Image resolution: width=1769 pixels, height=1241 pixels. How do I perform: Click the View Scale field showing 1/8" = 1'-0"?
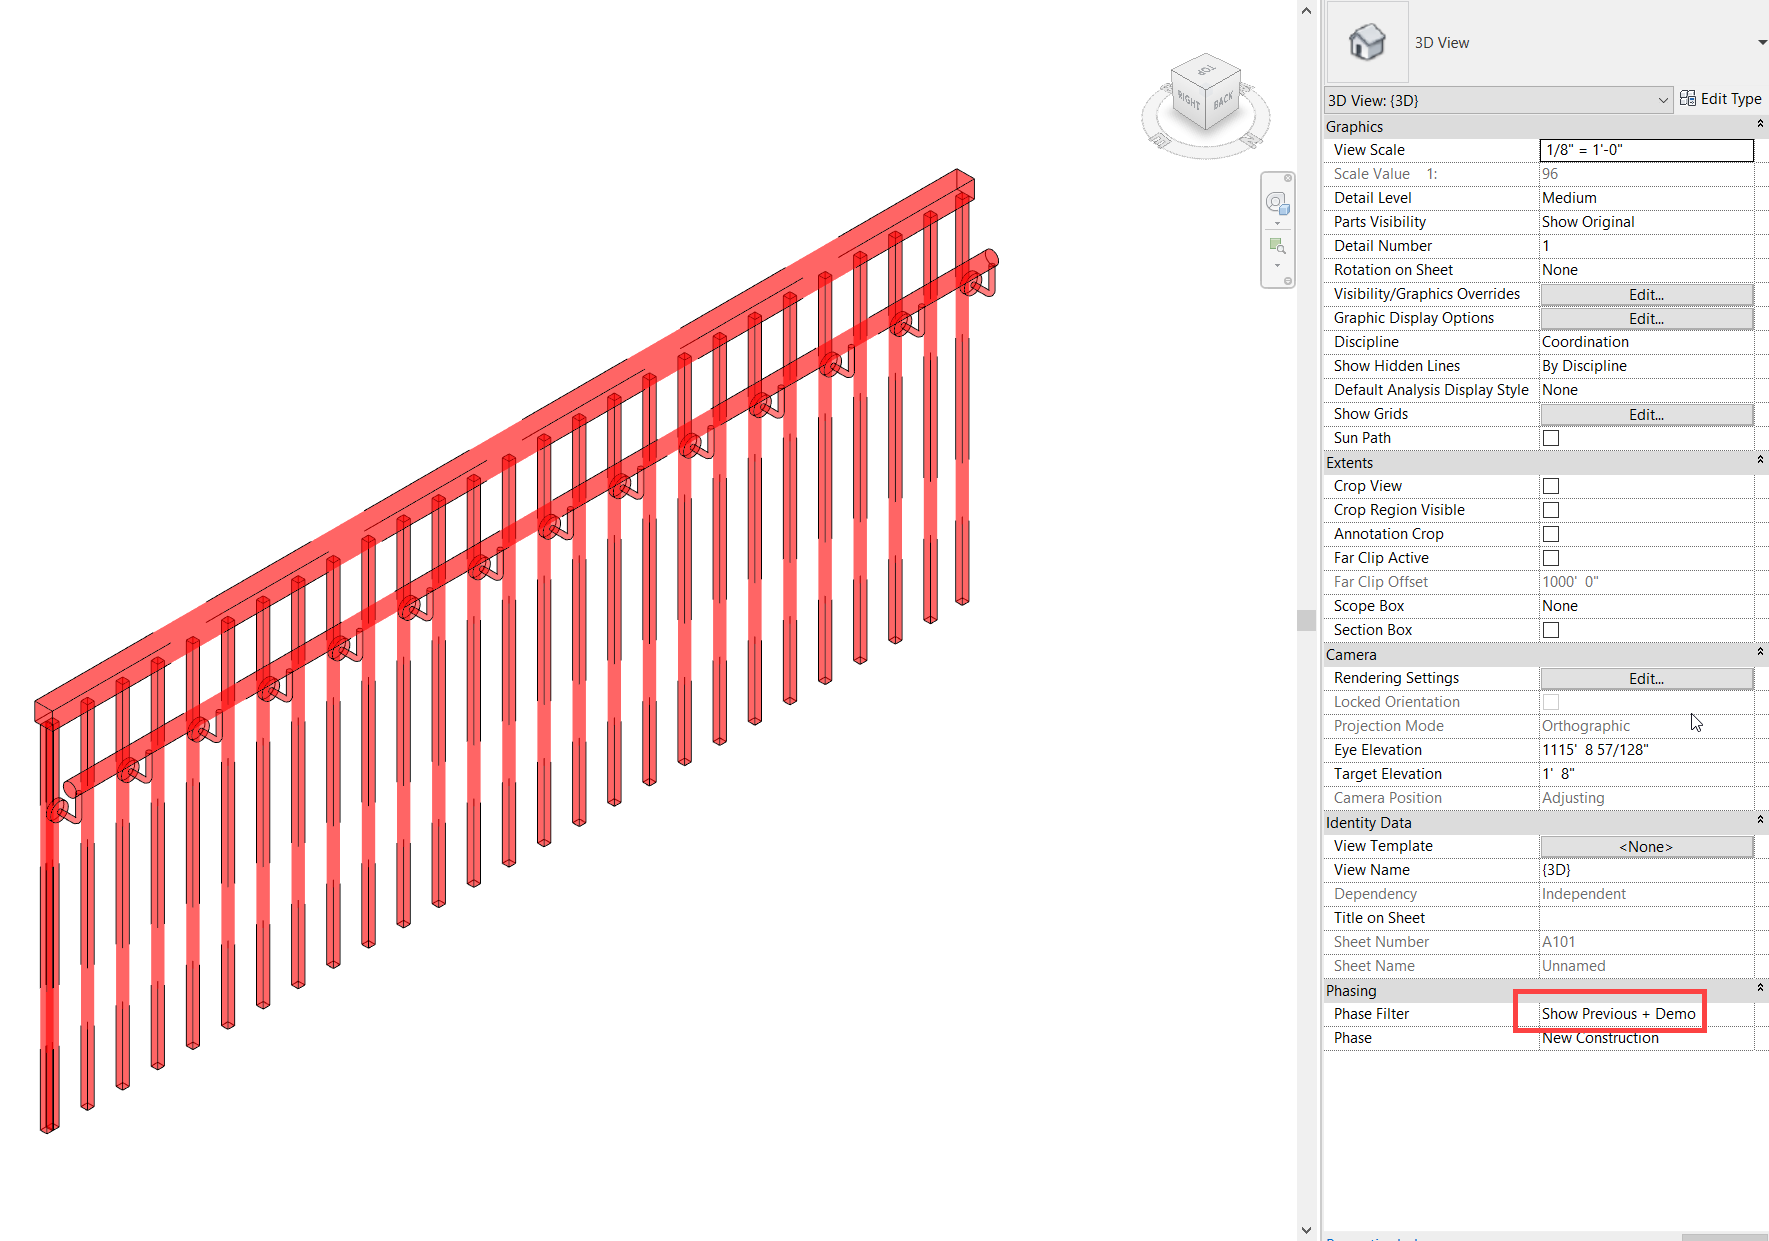[x=1645, y=149]
